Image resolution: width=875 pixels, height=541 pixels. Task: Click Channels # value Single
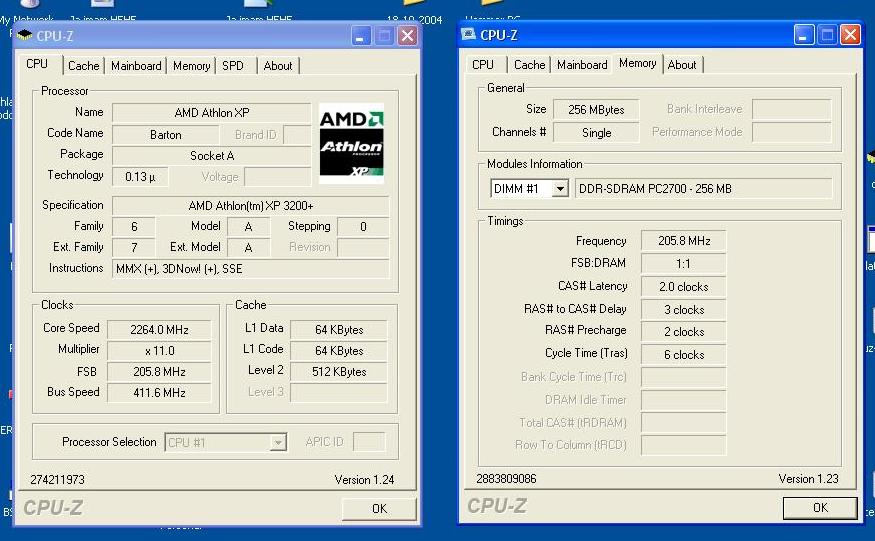tap(596, 133)
